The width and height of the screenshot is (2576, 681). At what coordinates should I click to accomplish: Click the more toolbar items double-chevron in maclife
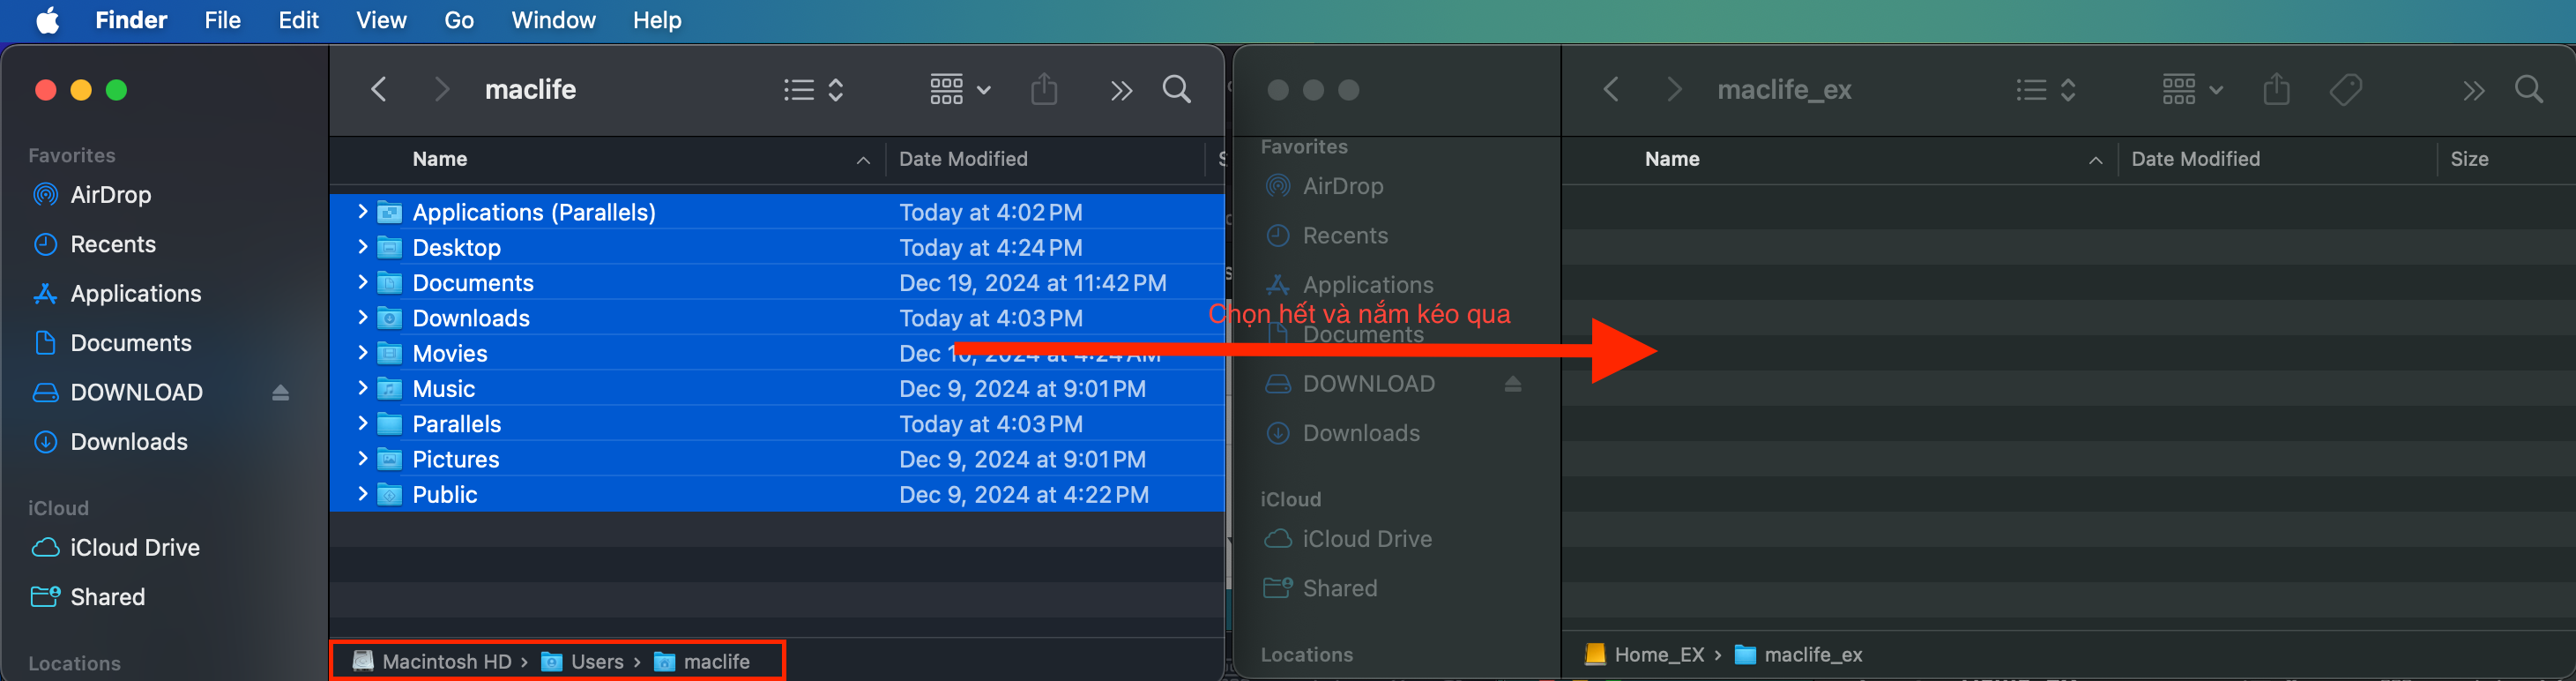[1120, 91]
